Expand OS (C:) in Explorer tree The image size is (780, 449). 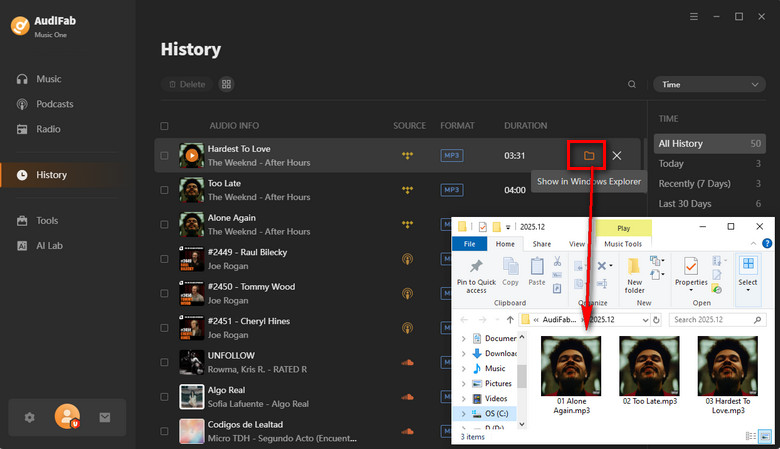point(464,414)
